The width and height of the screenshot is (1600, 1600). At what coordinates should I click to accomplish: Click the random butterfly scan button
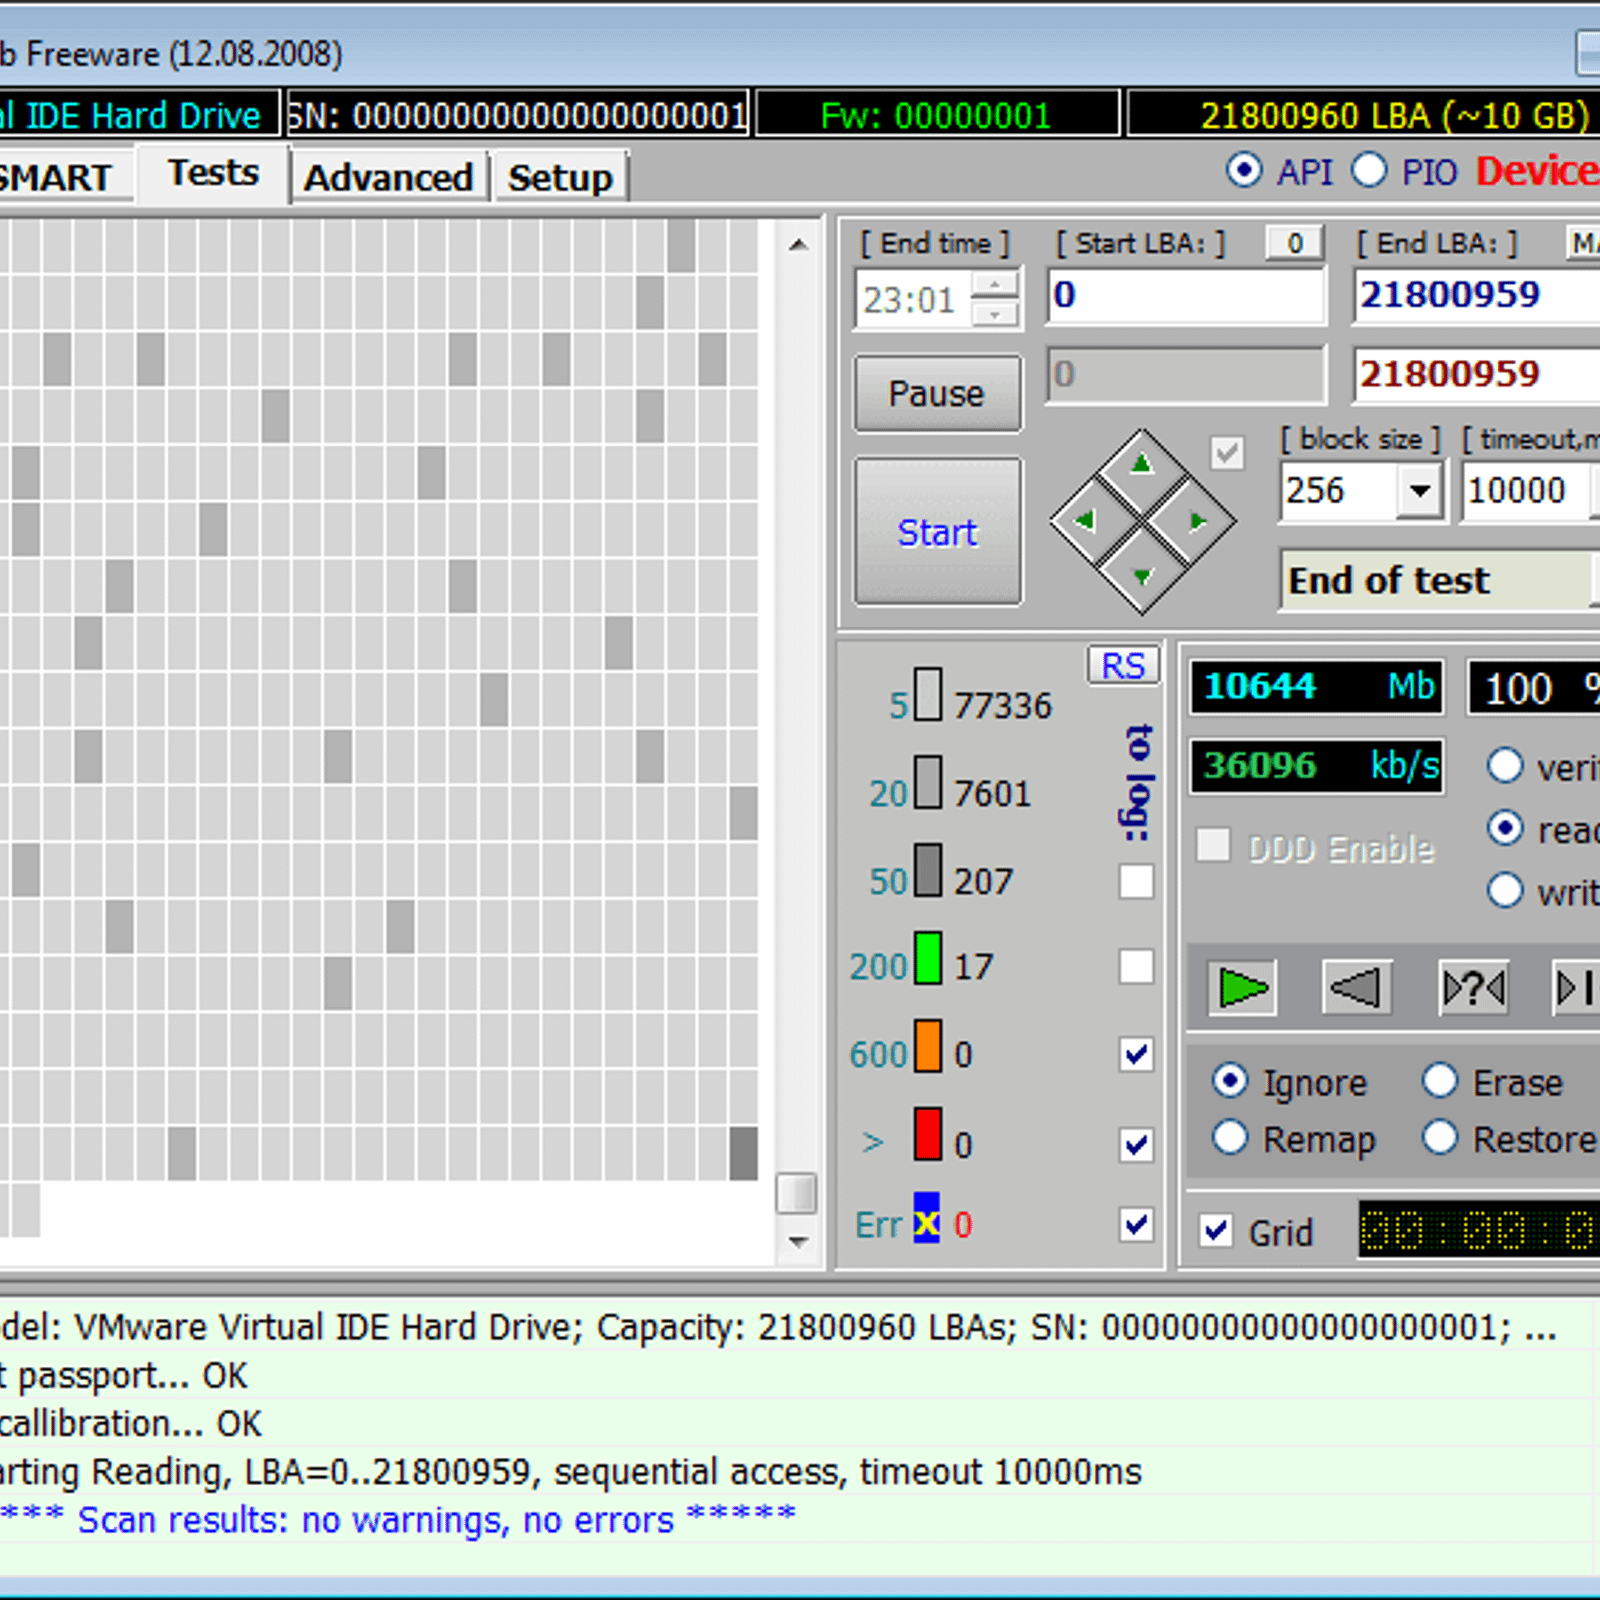coord(1473,988)
